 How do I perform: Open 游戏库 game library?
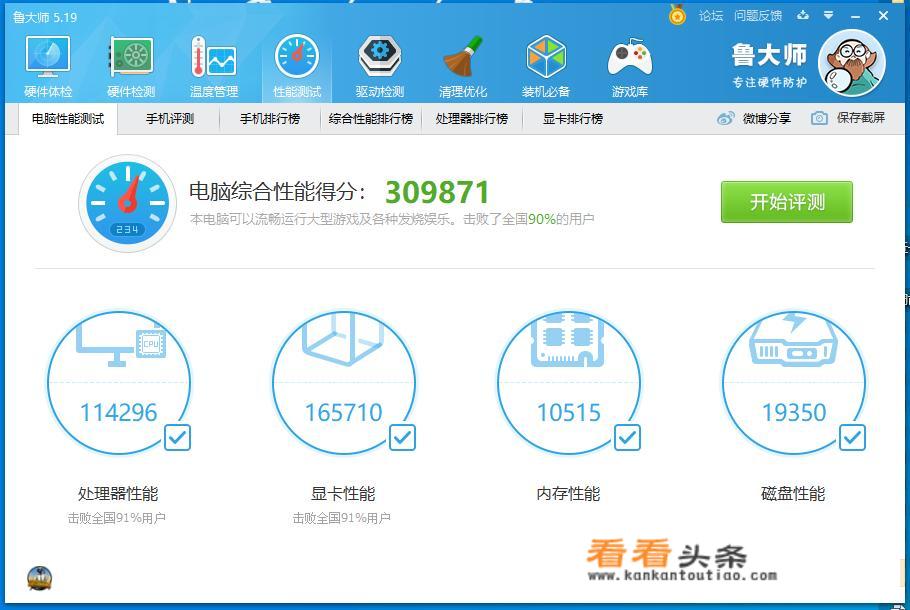[x=630, y=66]
